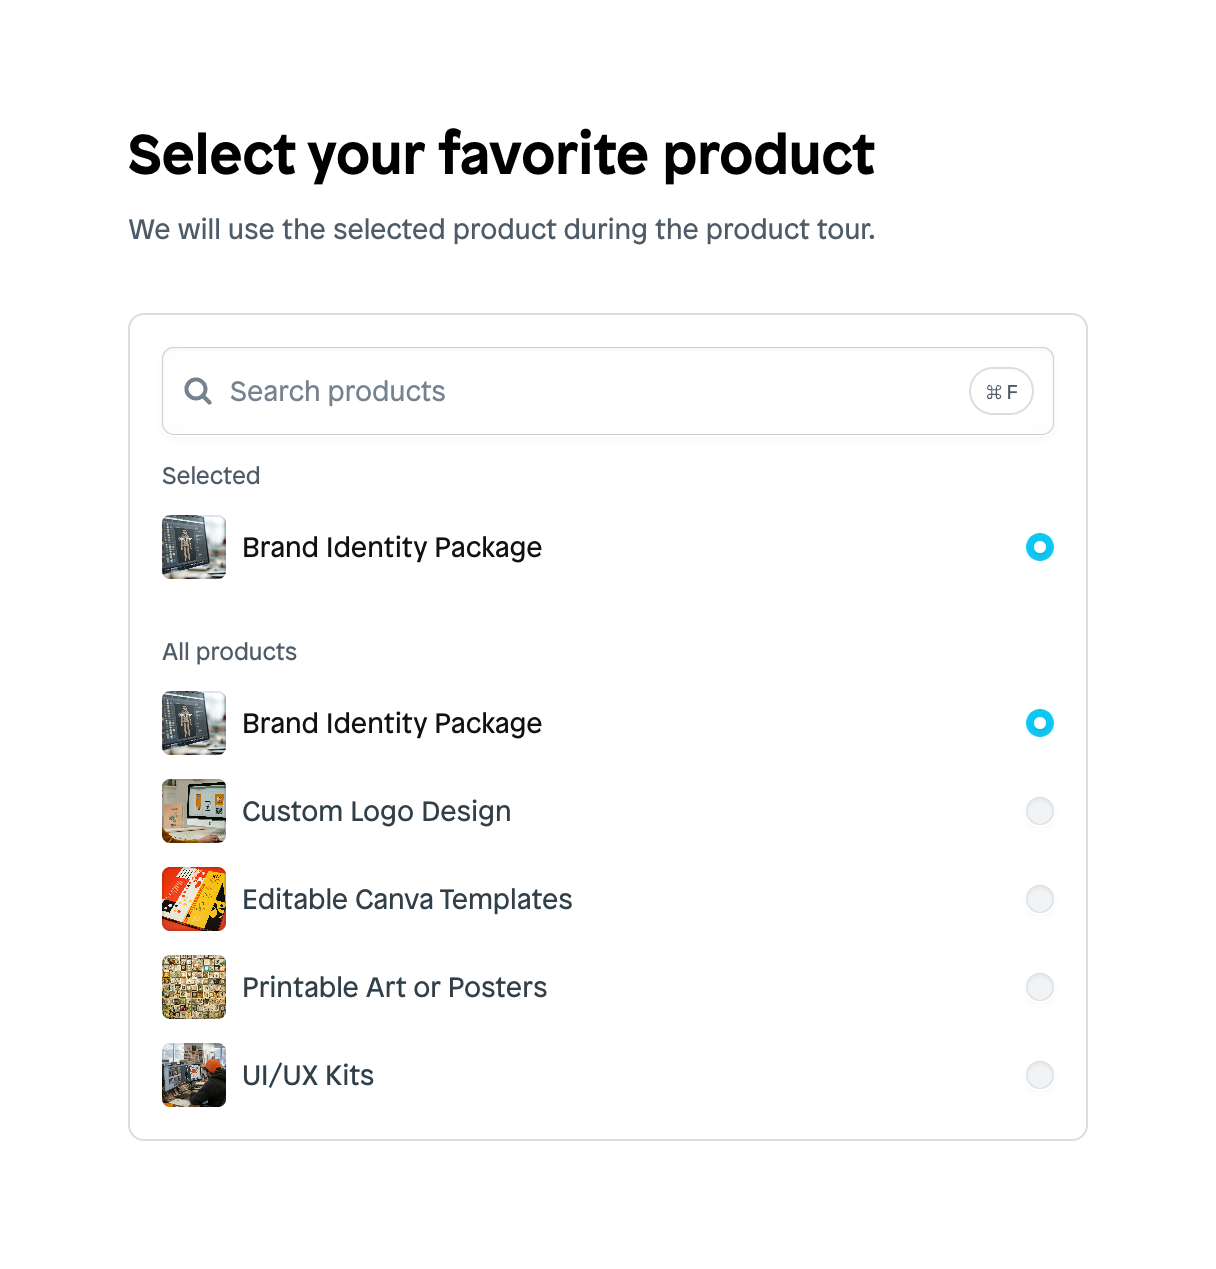This screenshot has width=1216, height=1269.
Task: Select the UI/UX Kits product row
Action: tap(600, 1075)
